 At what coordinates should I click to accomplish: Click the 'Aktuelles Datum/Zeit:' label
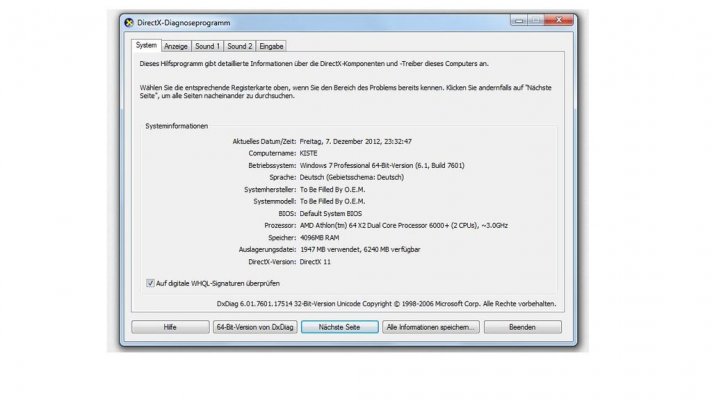[x=264, y=141]
